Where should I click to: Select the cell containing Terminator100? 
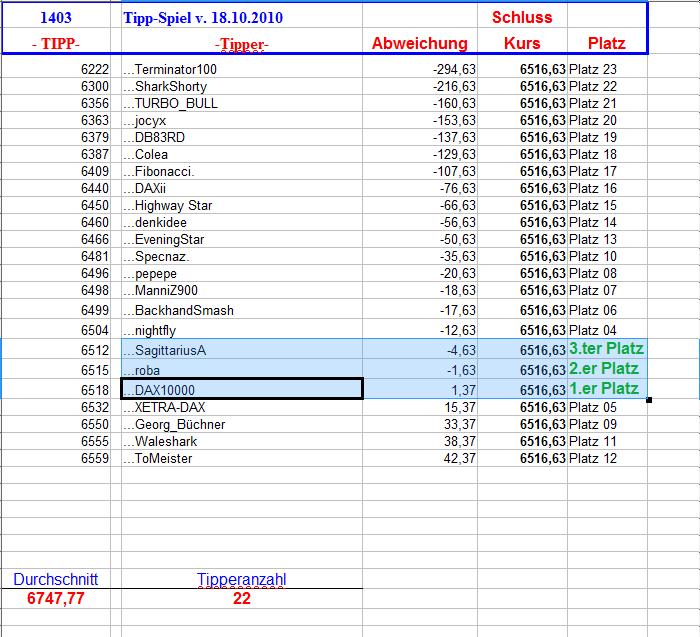(x=242, y=70)
